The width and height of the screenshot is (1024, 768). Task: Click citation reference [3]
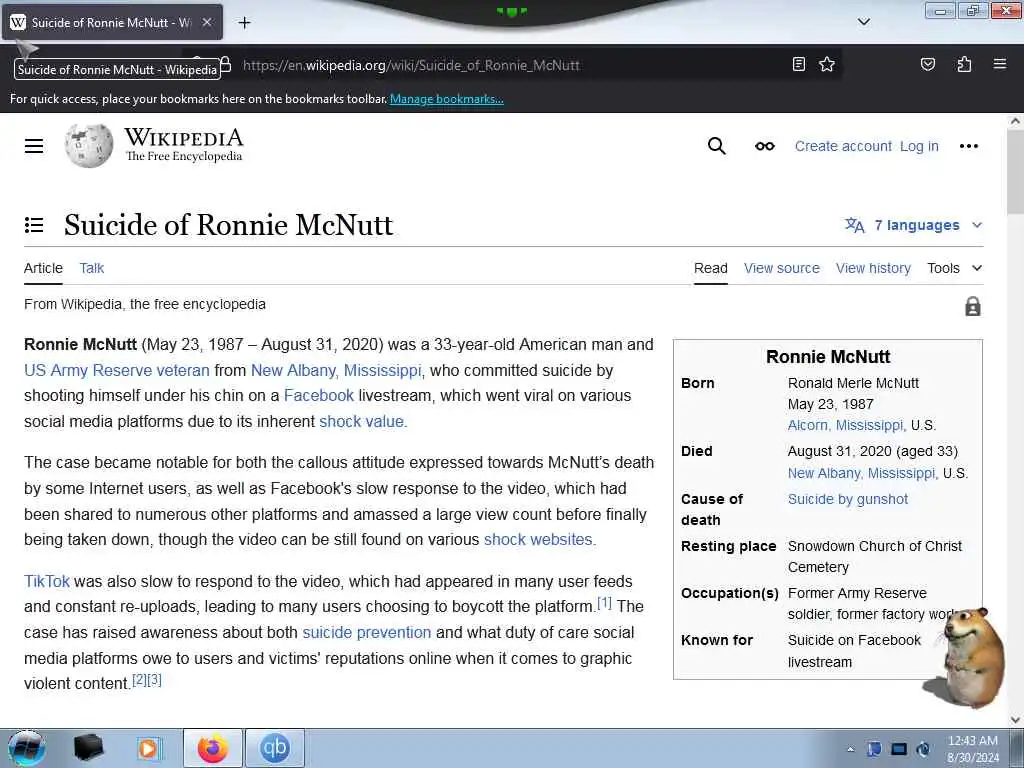pos(154,680)
